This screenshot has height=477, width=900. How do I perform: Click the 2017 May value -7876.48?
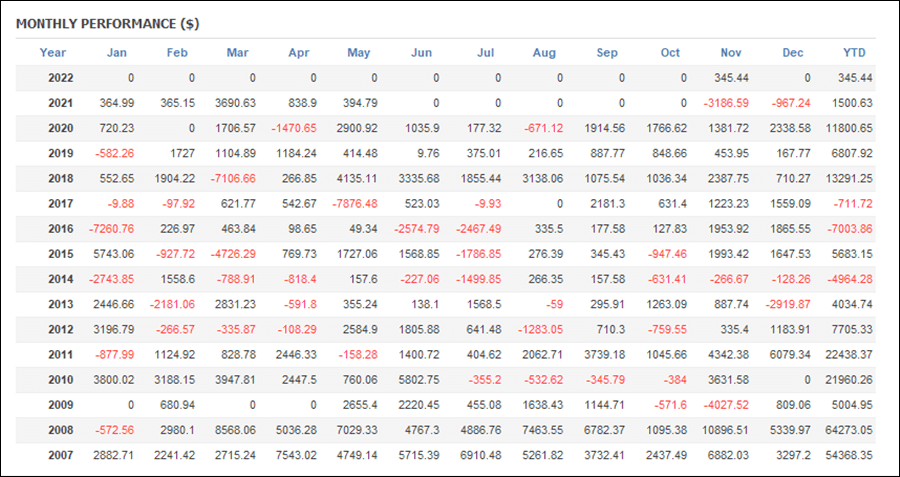(354, 204)
